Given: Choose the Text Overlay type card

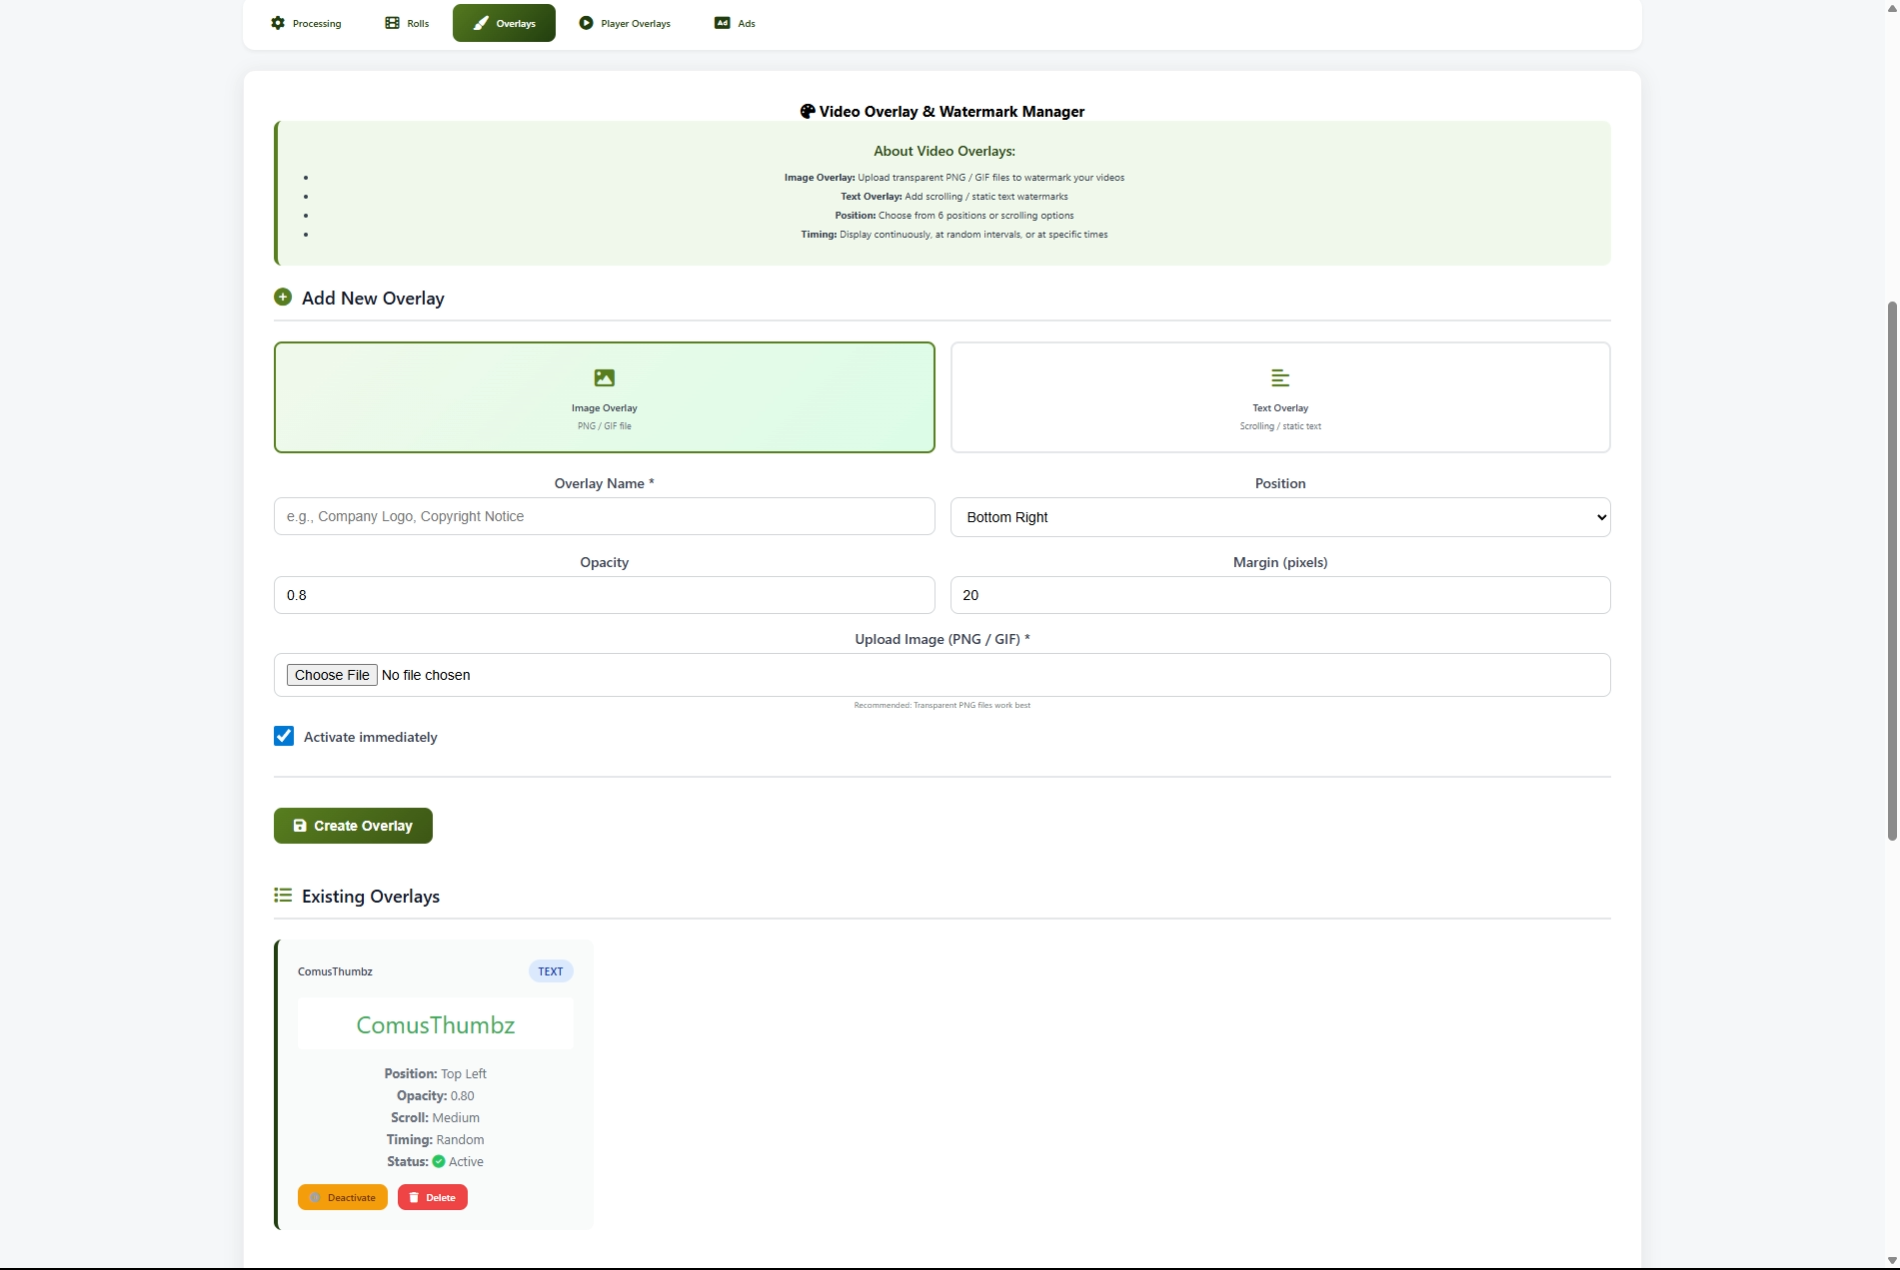Looking at the screenshot, I should click(x=1280, y=398).
